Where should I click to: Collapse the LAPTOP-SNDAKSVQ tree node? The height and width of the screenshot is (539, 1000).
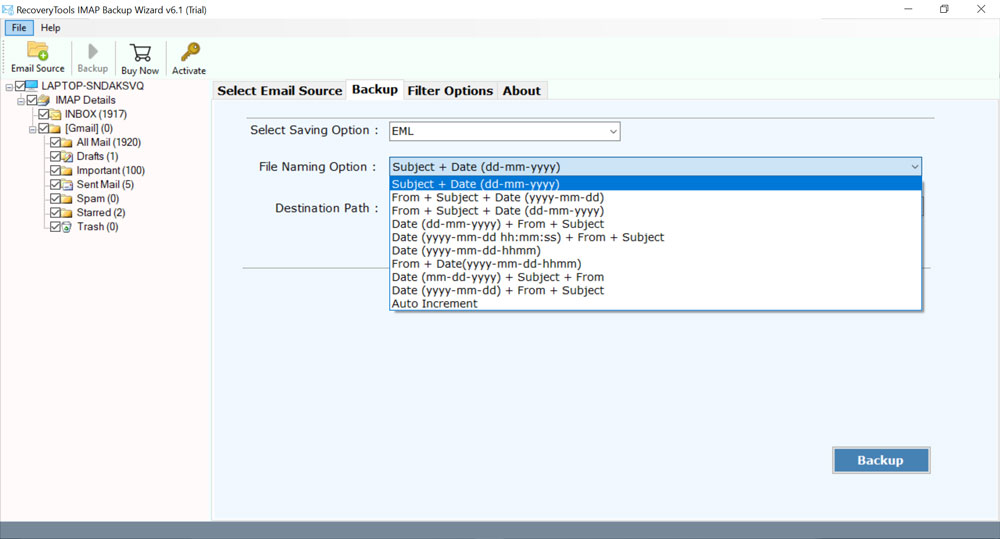click(x=9, y=87)
